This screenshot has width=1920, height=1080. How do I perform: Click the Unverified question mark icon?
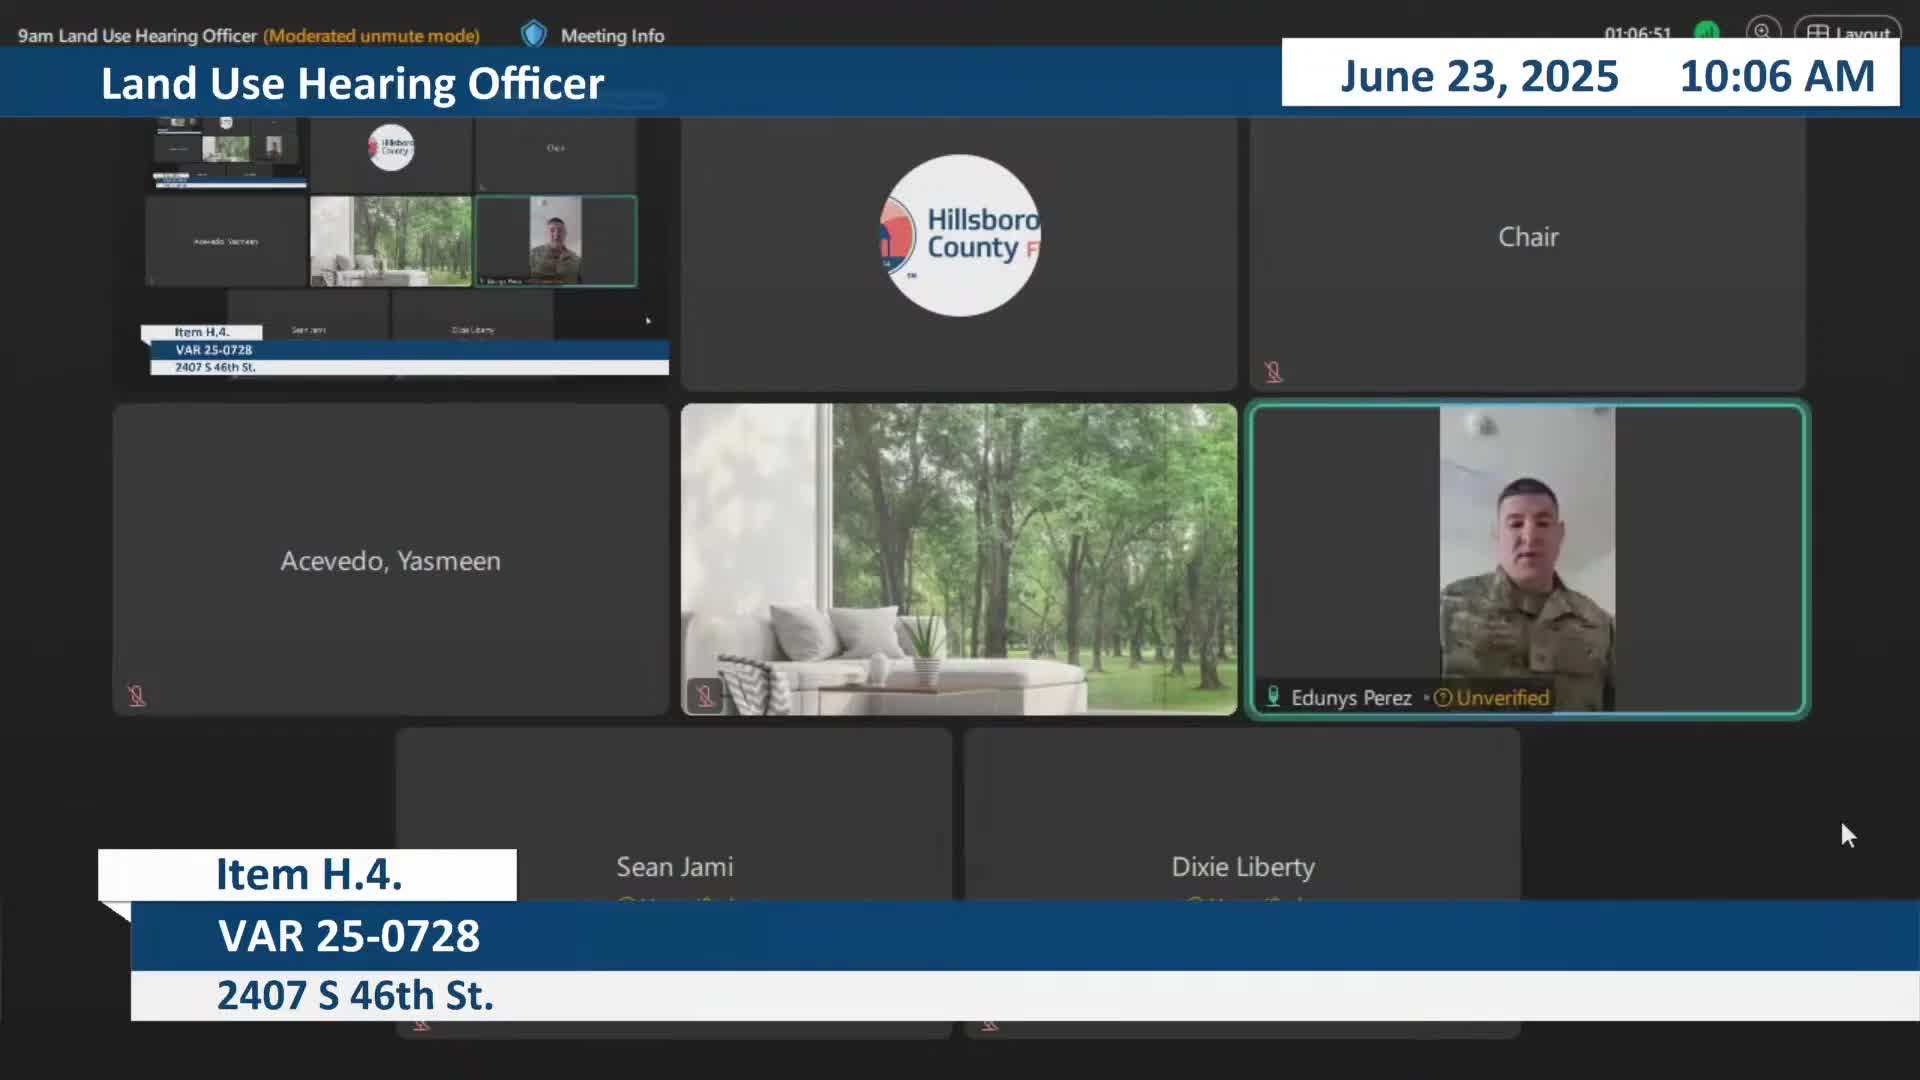[x=1442, y=698]
